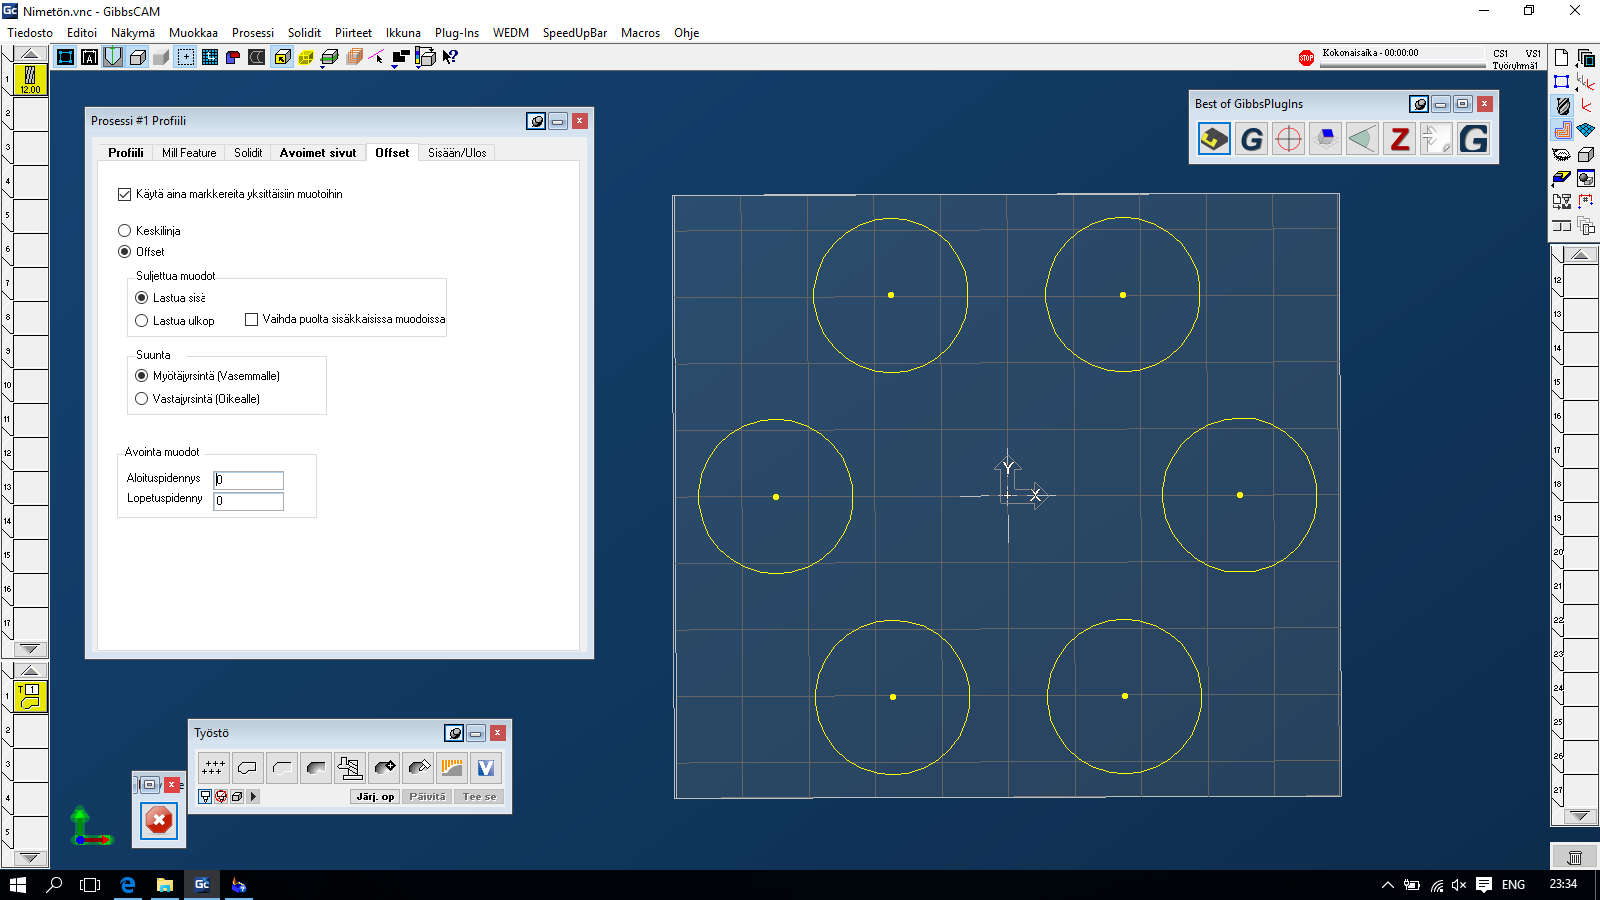Click the contour profile icon in Työstö palette

pyautogui.click(x=247, y=768)
